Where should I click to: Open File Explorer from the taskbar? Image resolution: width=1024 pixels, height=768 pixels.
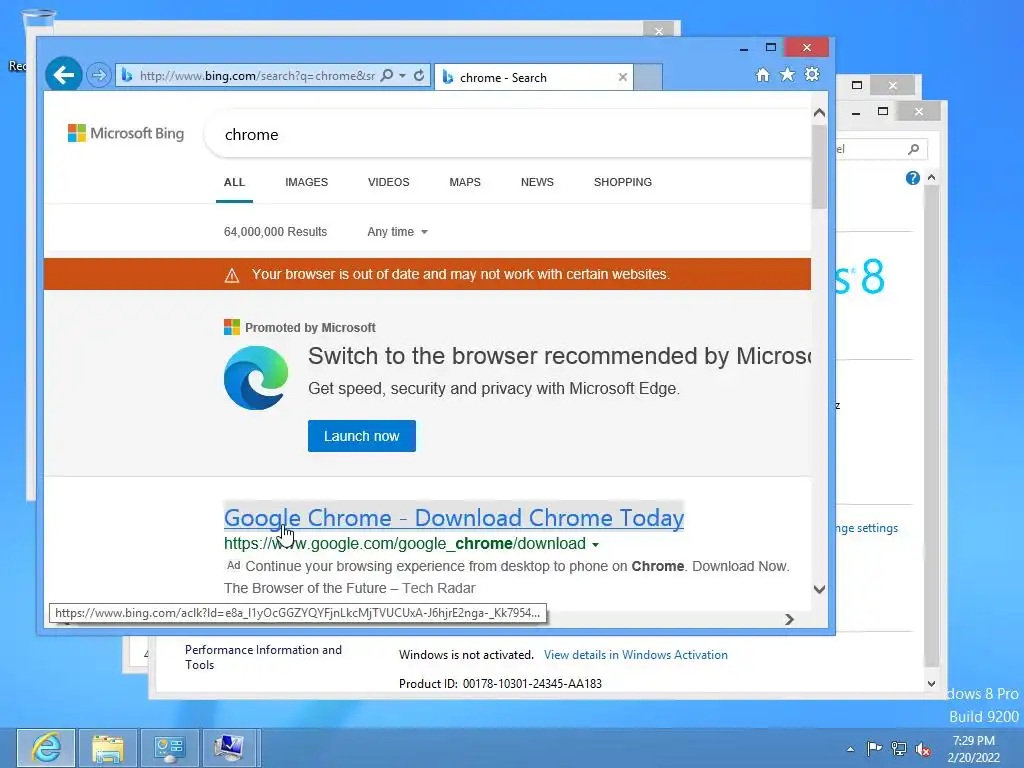pos(108,748)
